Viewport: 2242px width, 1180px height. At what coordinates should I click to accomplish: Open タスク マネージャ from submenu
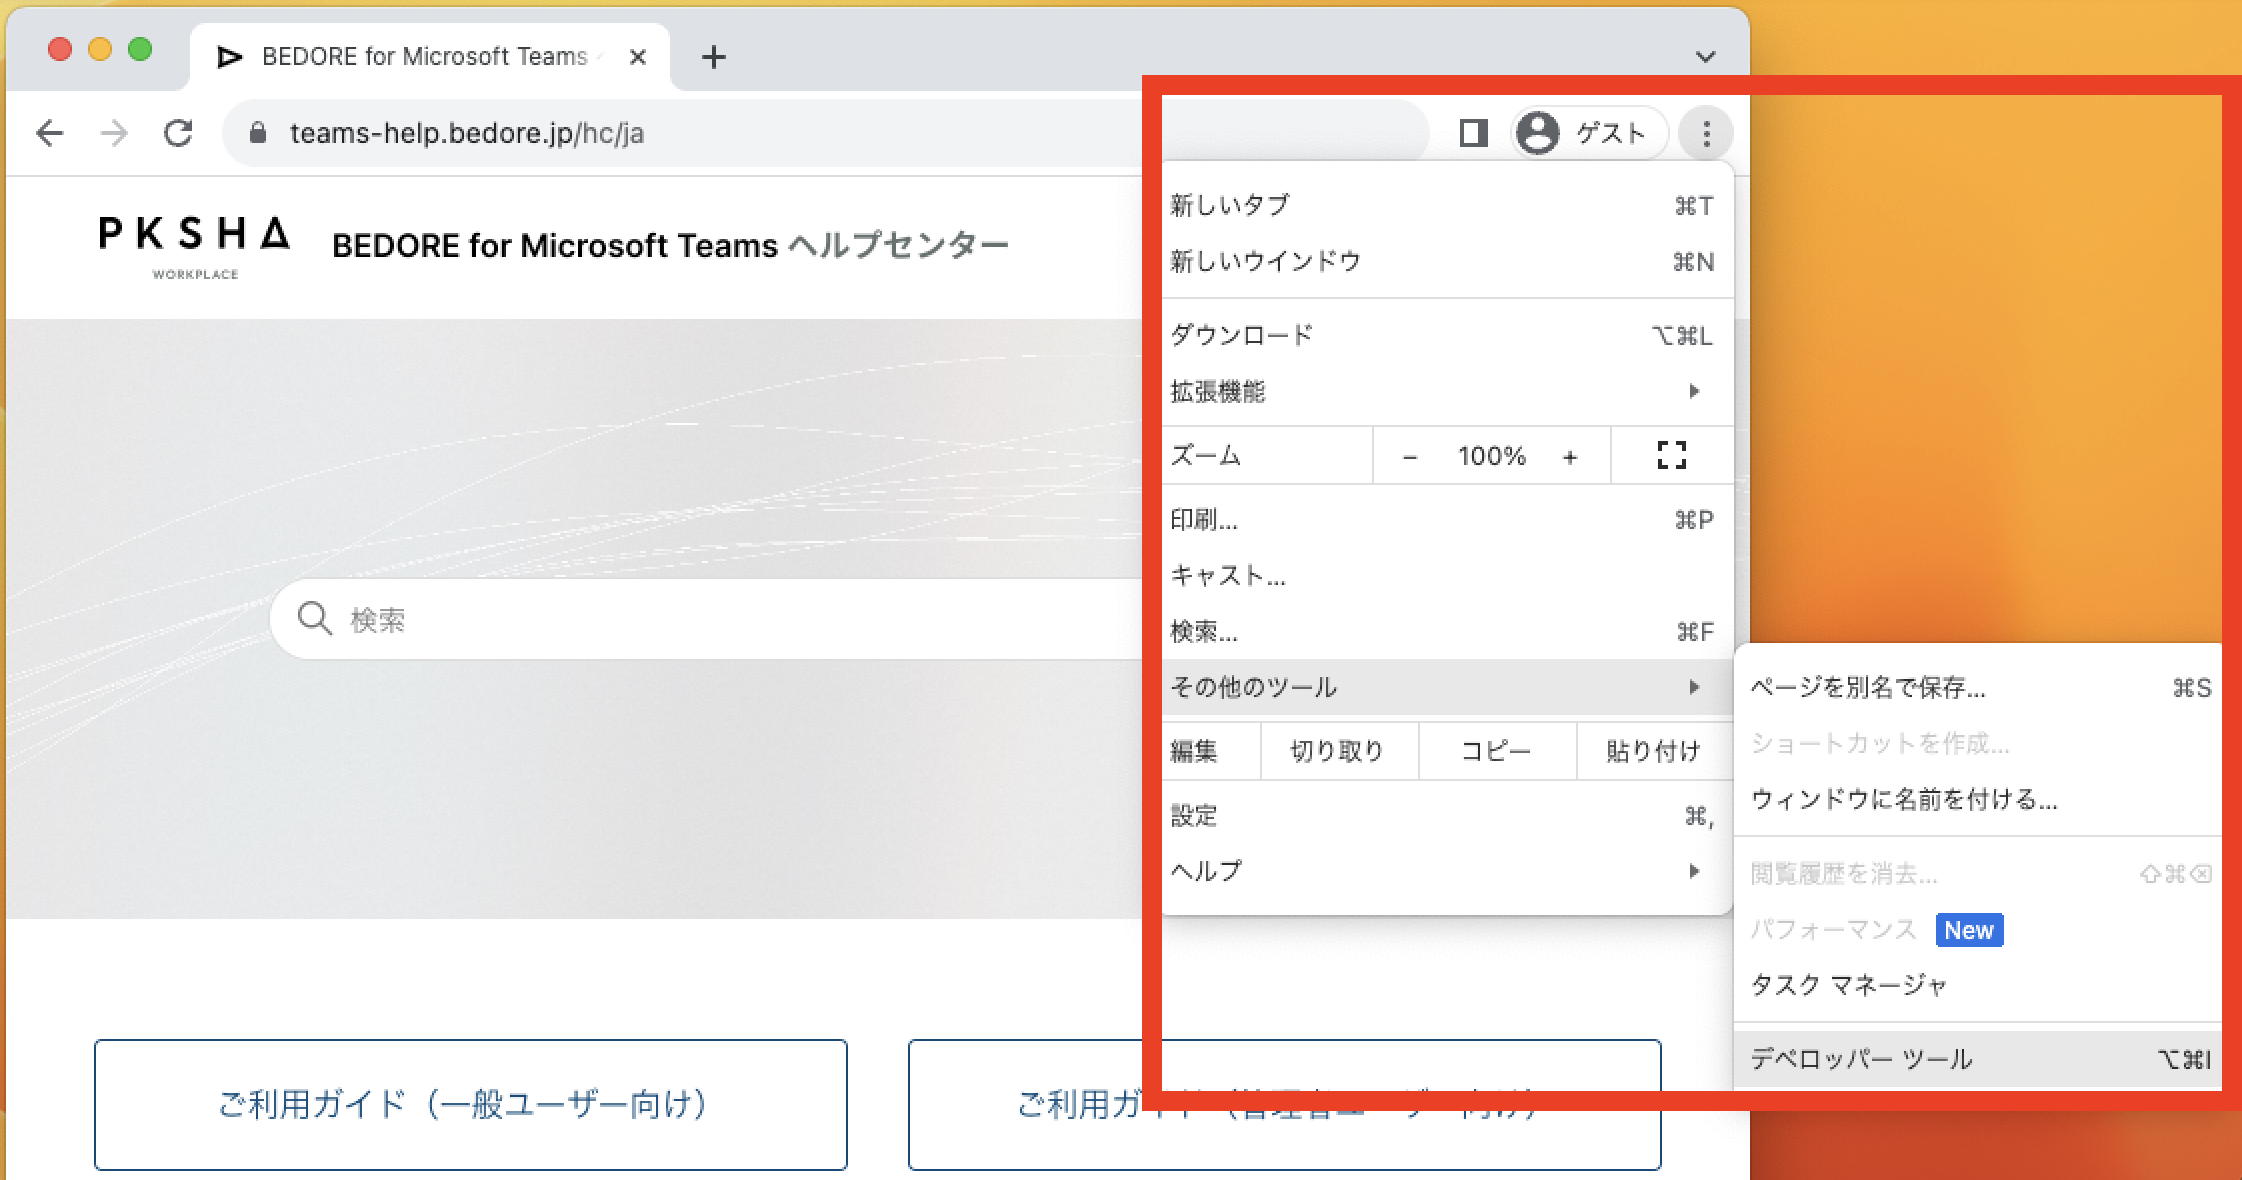[1978, 986]
